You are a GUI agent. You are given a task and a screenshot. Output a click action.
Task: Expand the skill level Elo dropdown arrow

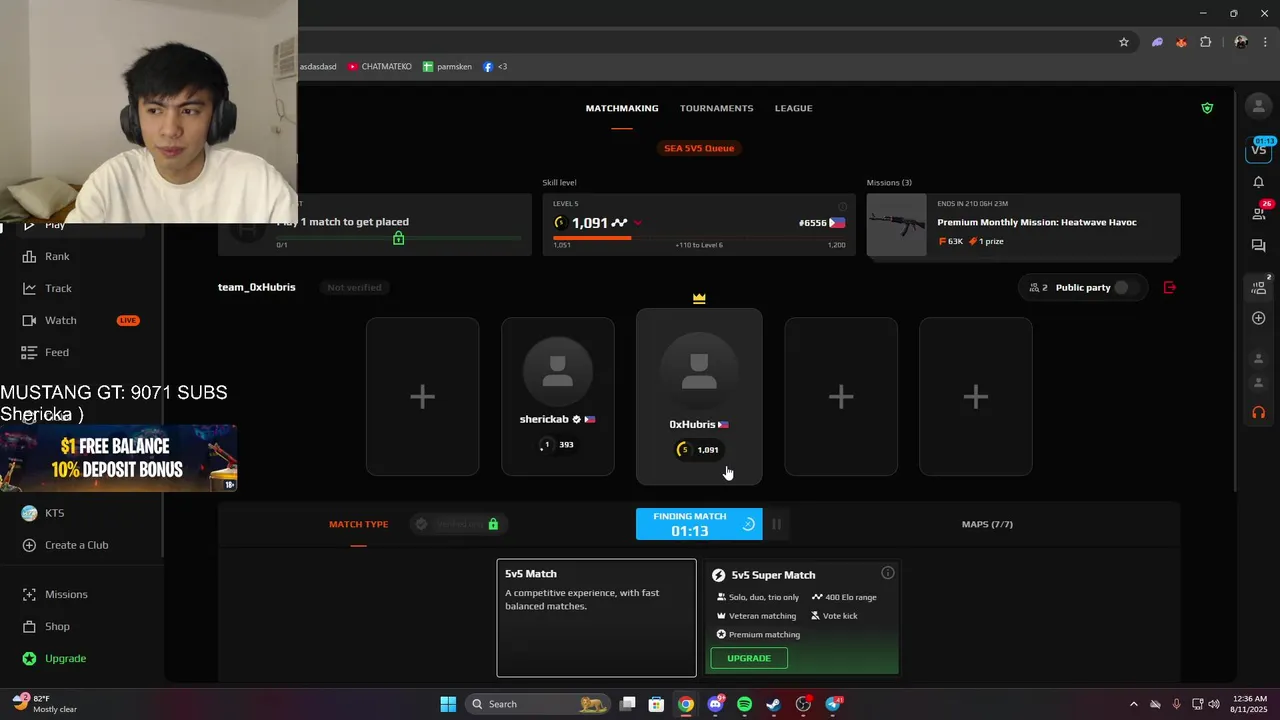(638, 223)
